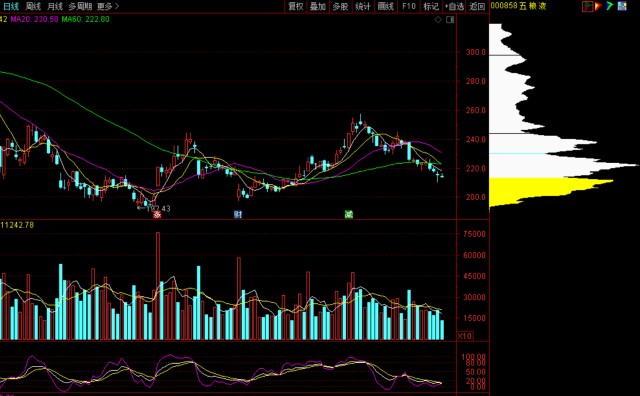
Task: Click the diamond icon above the price axis
Action: [x=438, y=20]
